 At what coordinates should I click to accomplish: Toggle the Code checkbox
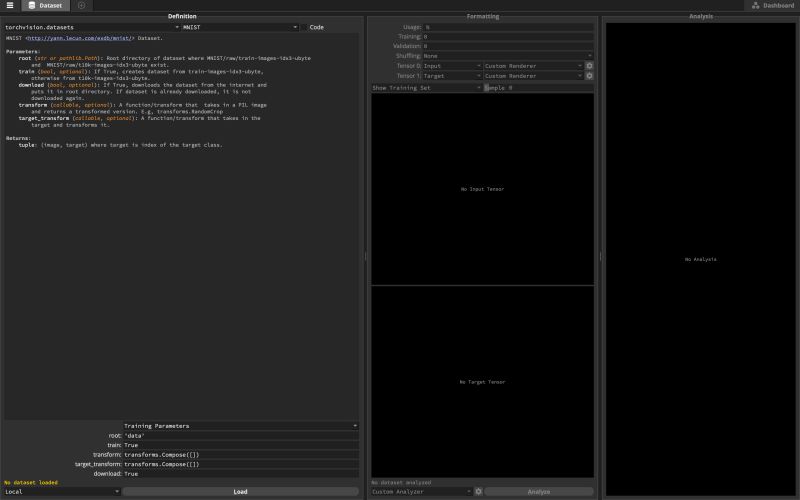(x=304, y=28)
